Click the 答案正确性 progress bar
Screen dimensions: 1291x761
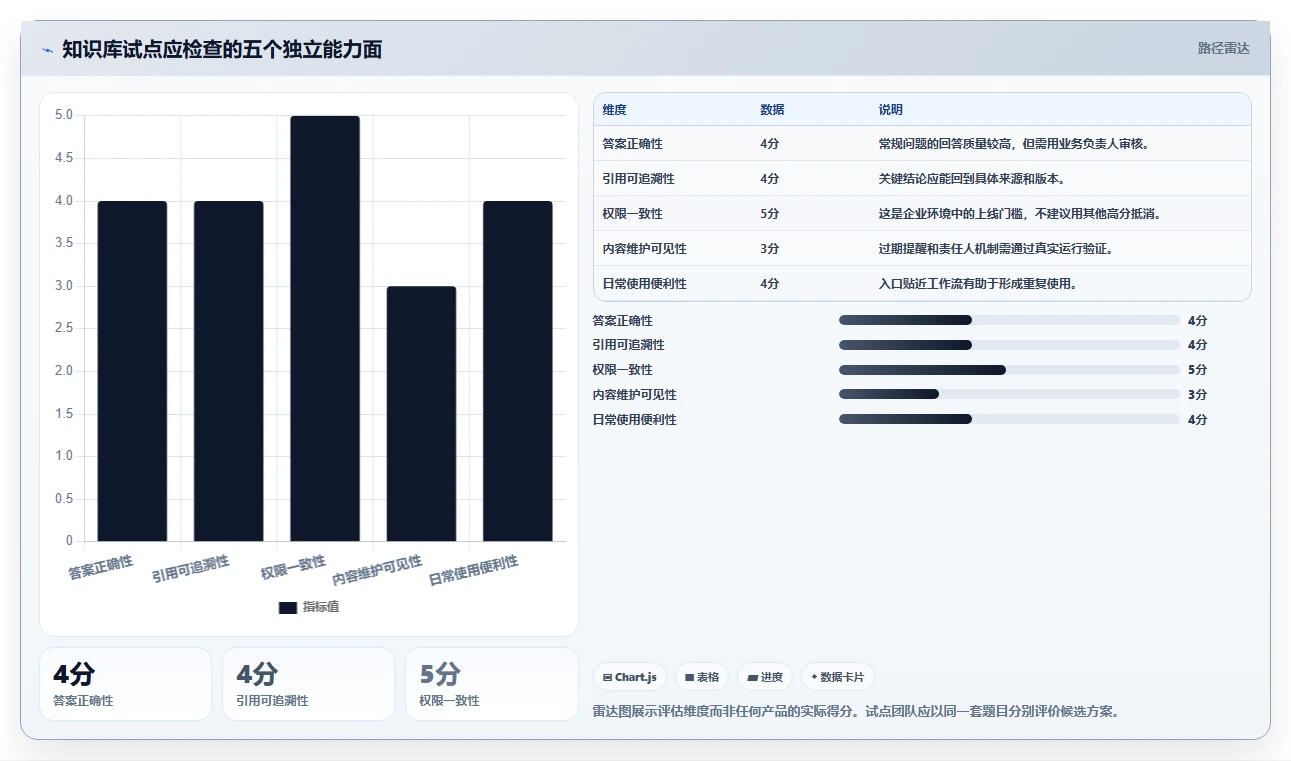(x=1010, y=320)
